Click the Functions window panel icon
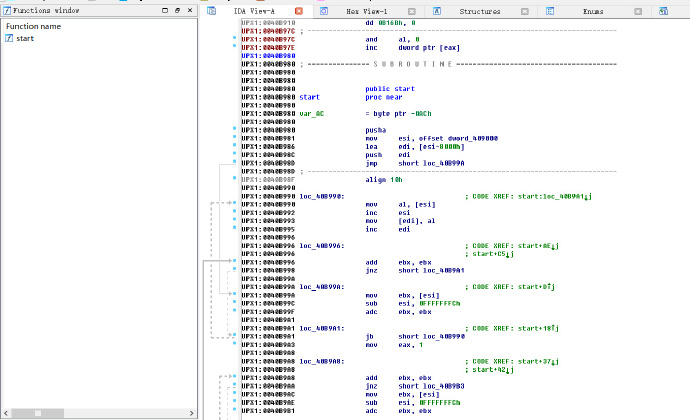This screenshot has height=420, width=690. click(6, 10)
